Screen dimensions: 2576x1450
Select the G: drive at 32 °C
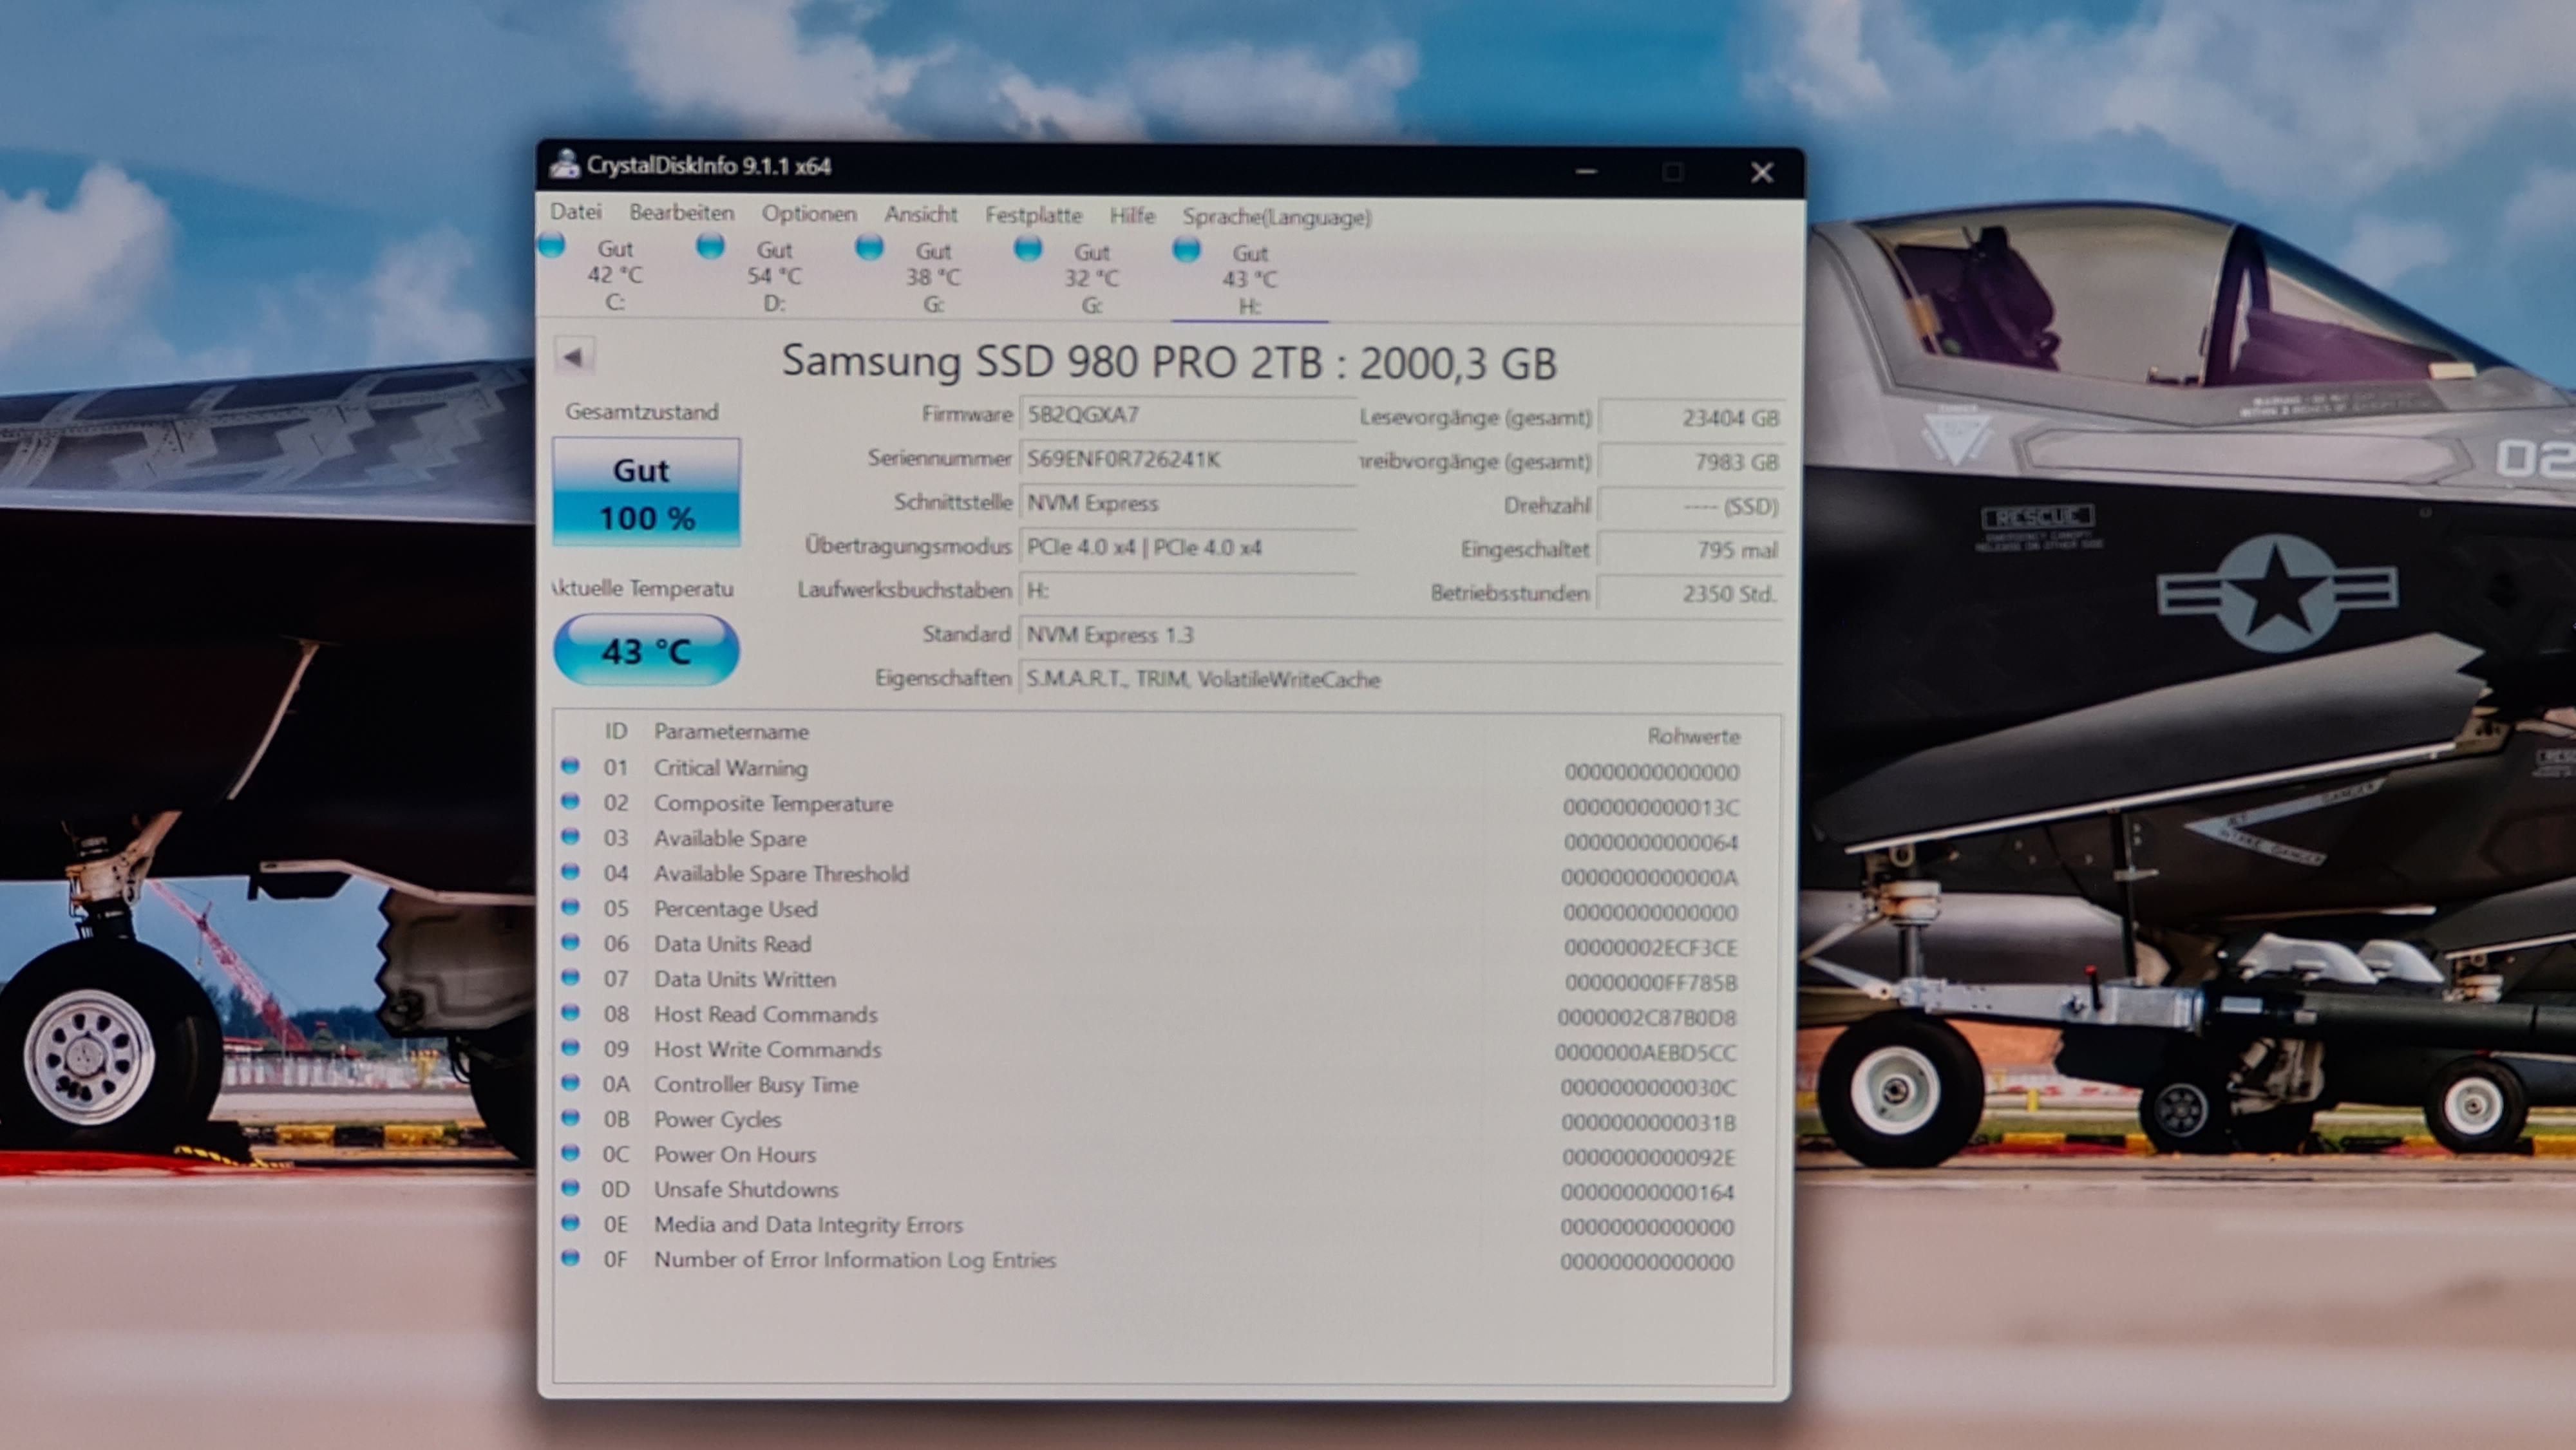click(x=1091, y=278)
